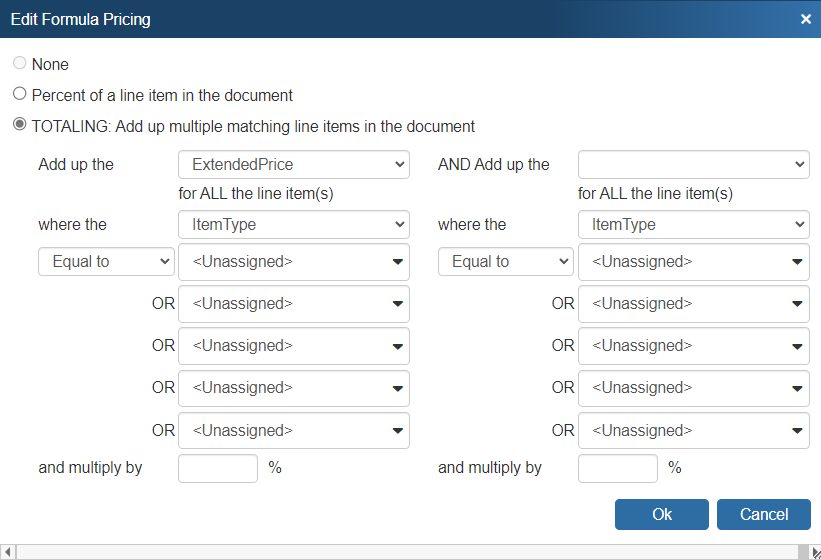
Task: Open the ExtendedPrice dropdown
Action: pyautogui.click(x=293, y=164)
